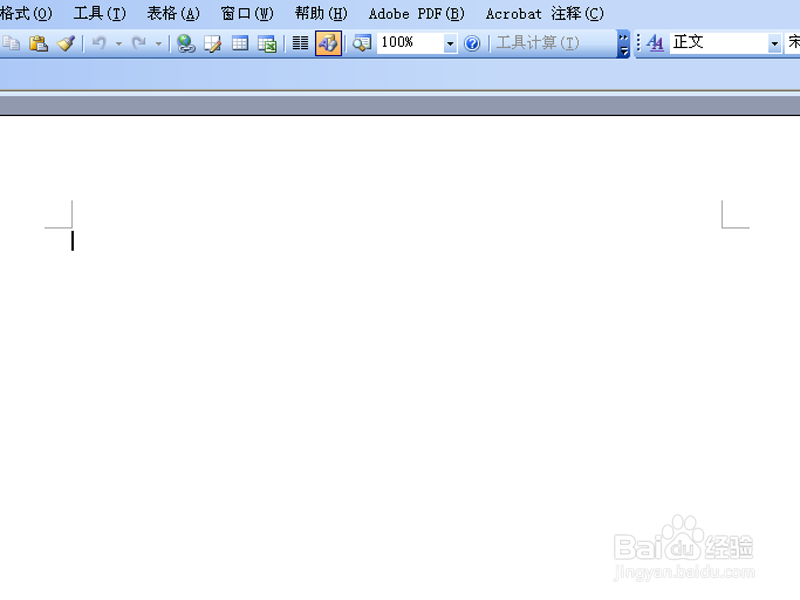Image resolution: width=800 pixels, height=600 pixels.
Task: Click the Redo arrow icon
Action: point(139,43)
